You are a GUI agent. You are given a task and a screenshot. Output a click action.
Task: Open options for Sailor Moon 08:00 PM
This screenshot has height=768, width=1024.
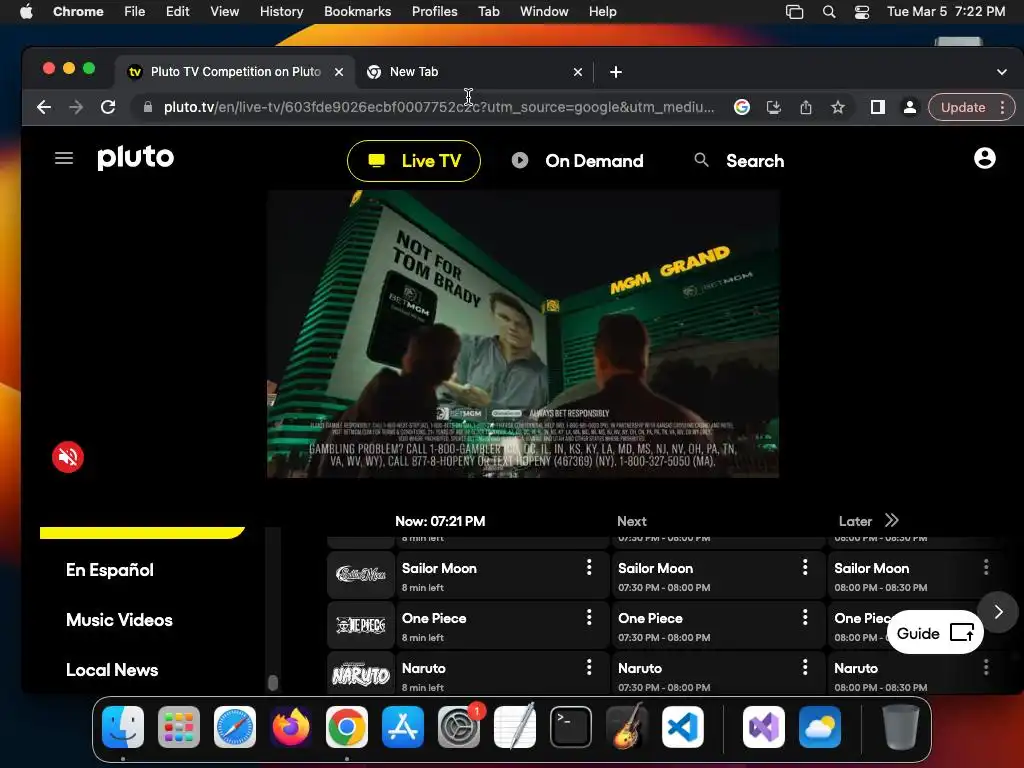pyautogui.click(x=986, y=567)
